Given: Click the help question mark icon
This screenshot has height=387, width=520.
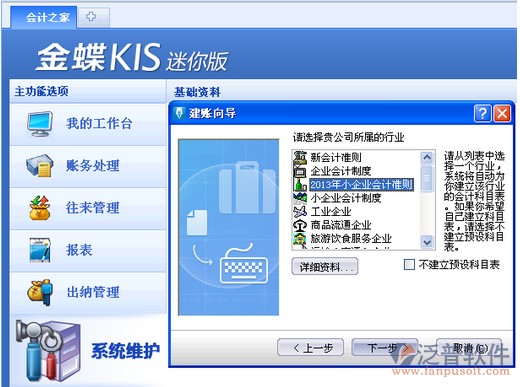Looking at the screenshot, I should click(x=482, y=114).
